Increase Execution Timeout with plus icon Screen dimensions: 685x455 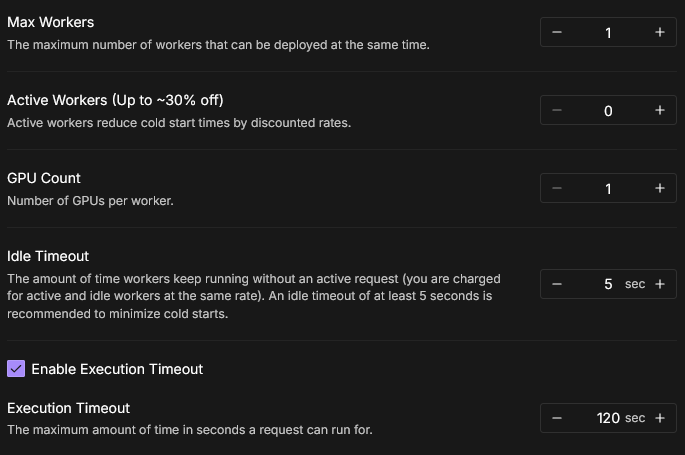[659, 418]
